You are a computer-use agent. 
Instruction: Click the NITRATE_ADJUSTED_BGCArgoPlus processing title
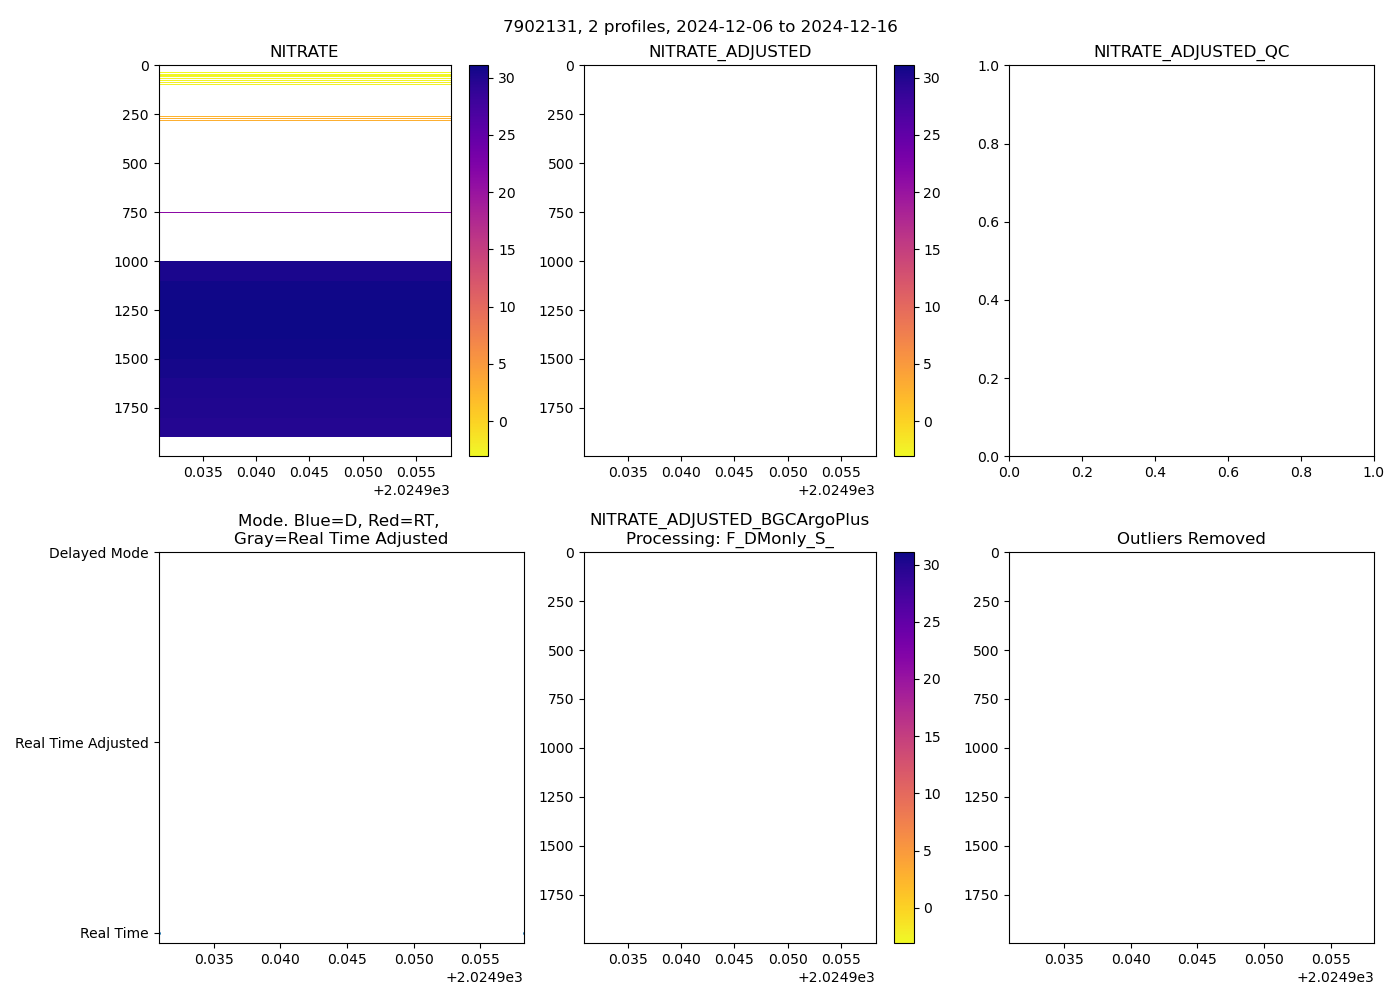tap(730, 529)
